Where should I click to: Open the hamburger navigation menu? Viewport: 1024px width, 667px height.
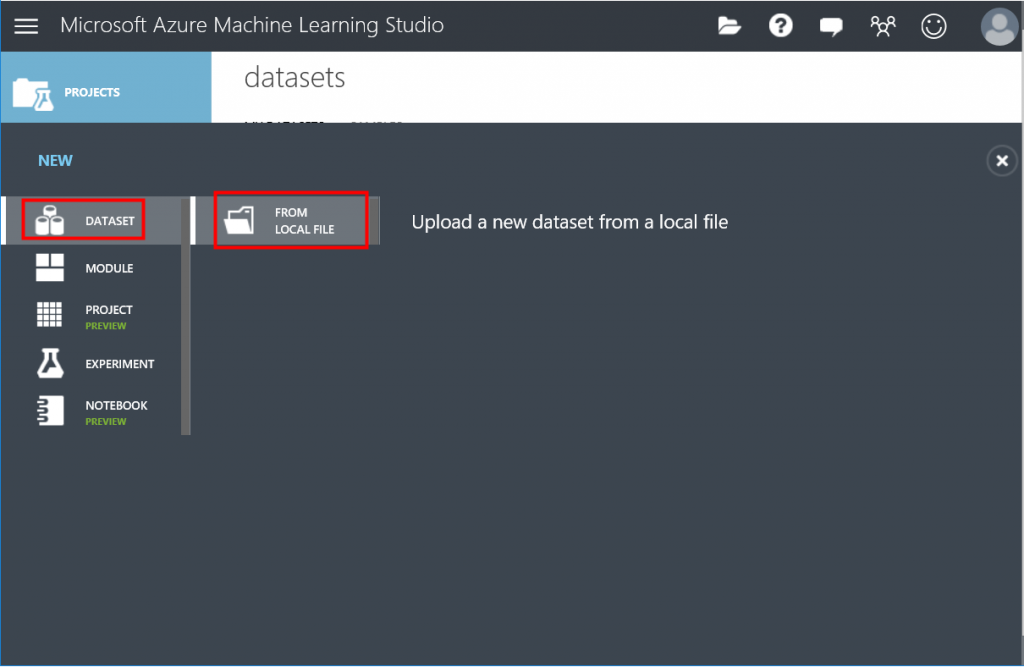pyautogui.click(x=26, y=26)
